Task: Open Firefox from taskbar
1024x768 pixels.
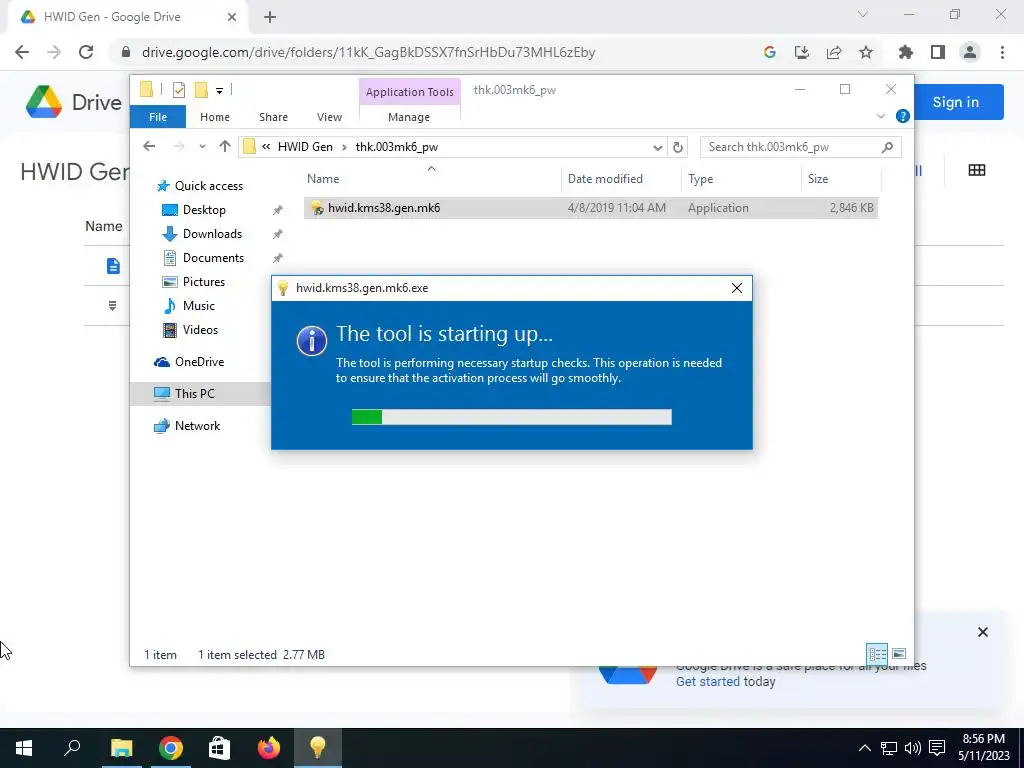Action: (x=268, y=748)
